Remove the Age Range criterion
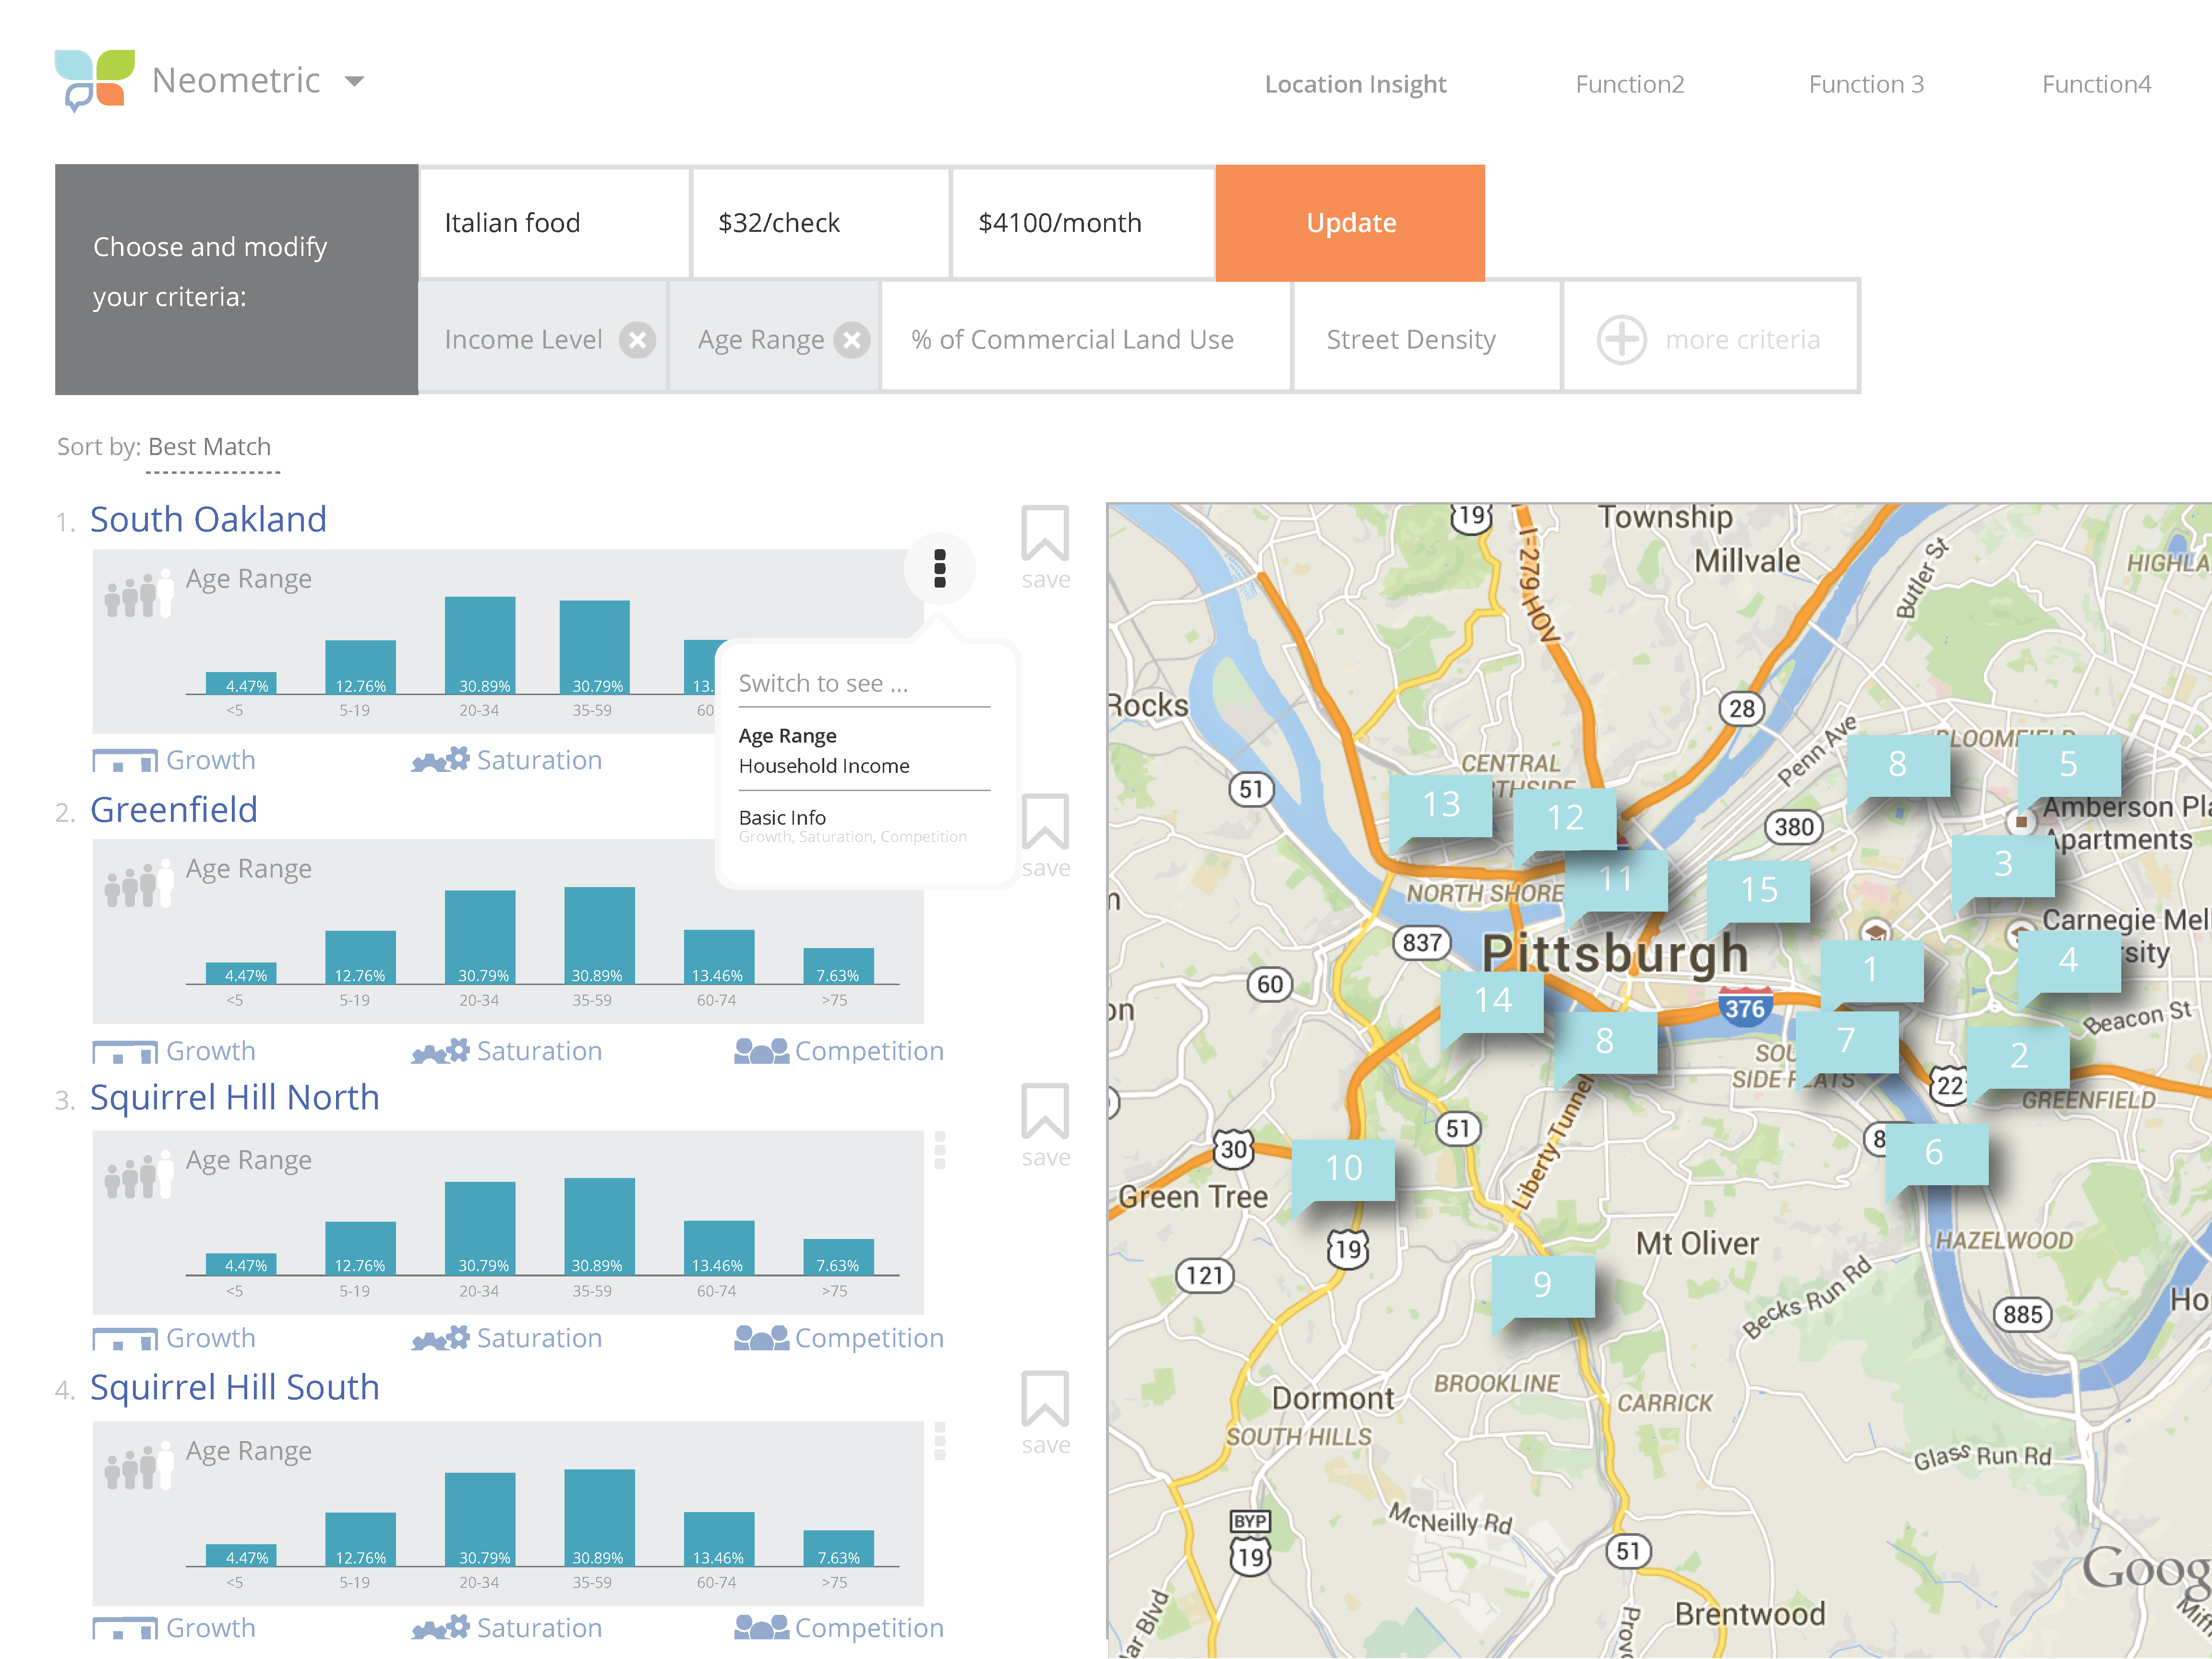Viewport: 2212px width, 1659px height. tap(852, 340)
